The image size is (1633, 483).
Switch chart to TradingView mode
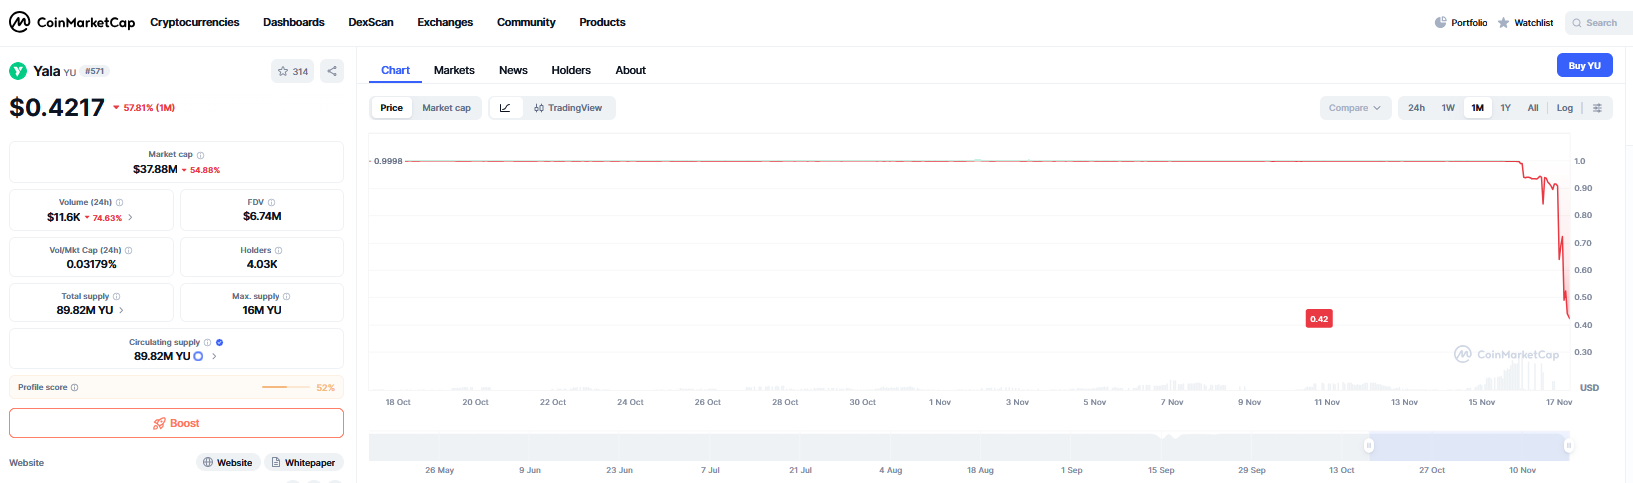pyautogui.click(x=568, y=108)
